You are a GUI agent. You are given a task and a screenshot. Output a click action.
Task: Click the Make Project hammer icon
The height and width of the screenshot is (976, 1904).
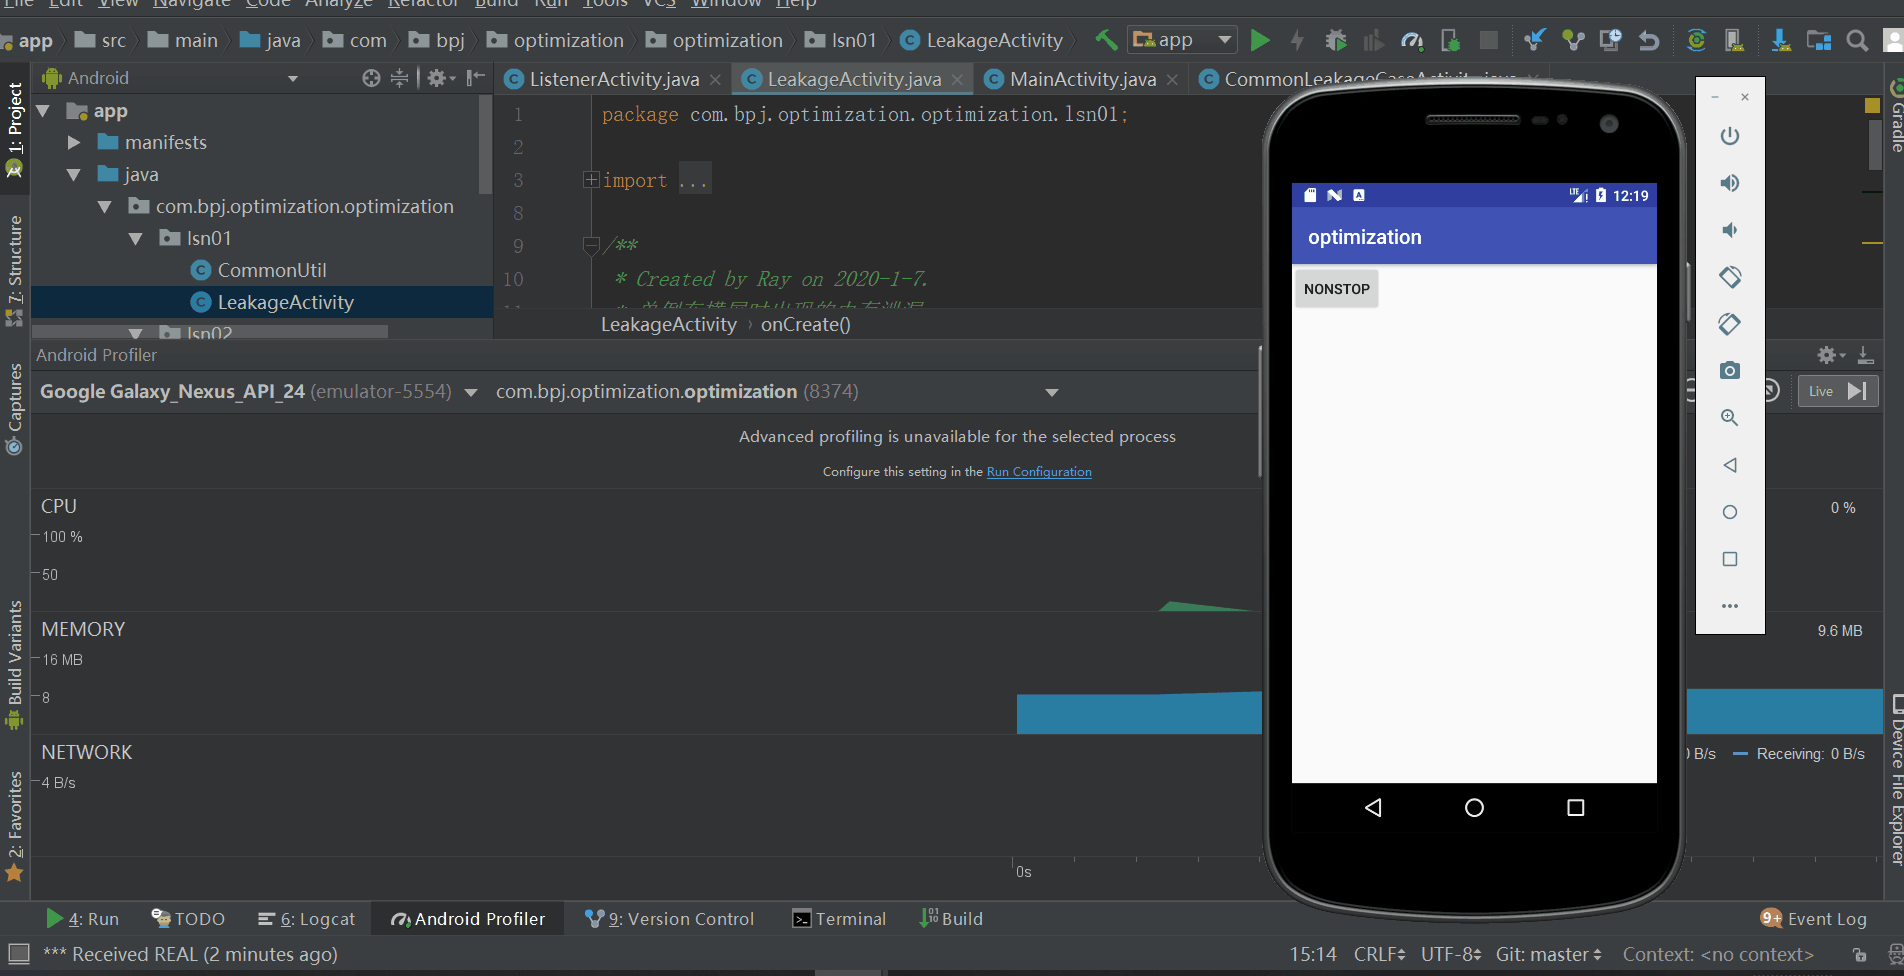click(x=1105, y=40)
